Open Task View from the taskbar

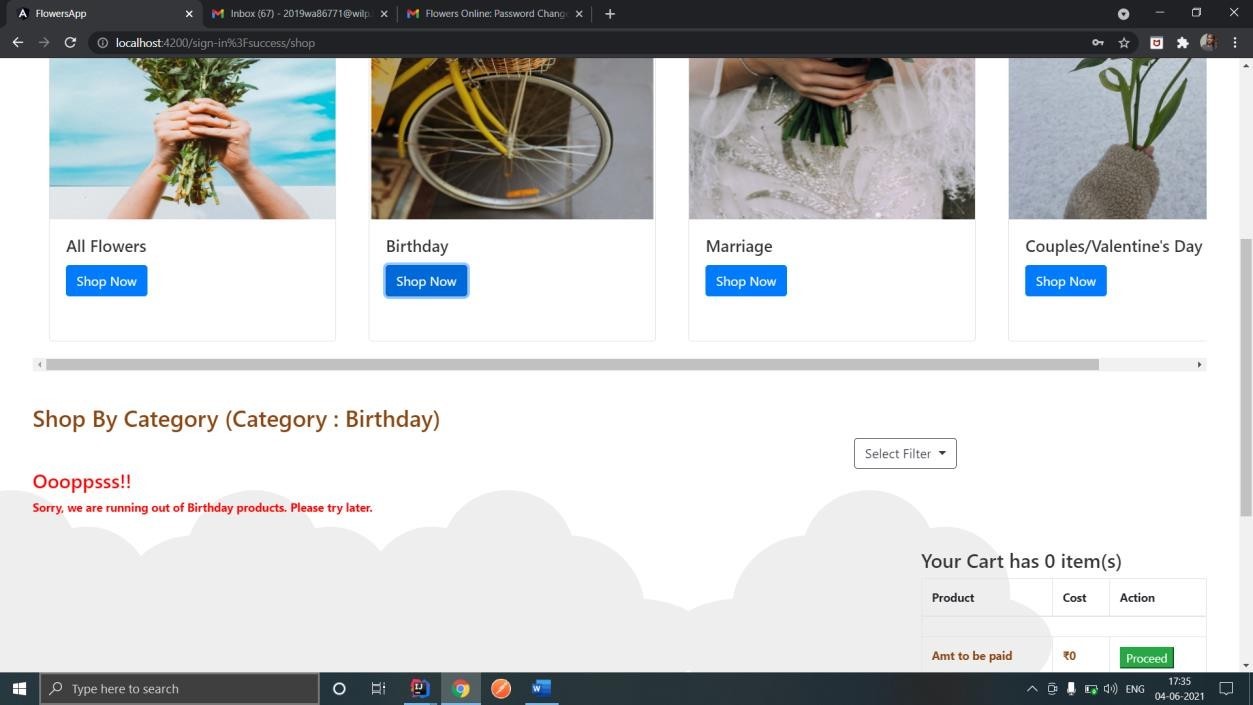[x=377, y=688]
